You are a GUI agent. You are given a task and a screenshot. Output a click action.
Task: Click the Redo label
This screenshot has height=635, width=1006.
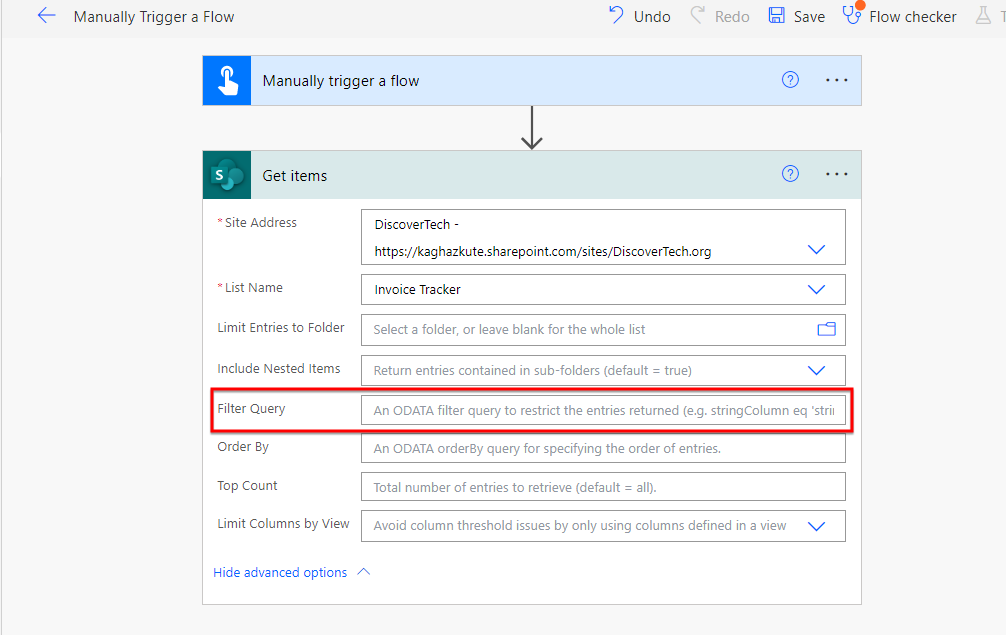click(732, 17)
